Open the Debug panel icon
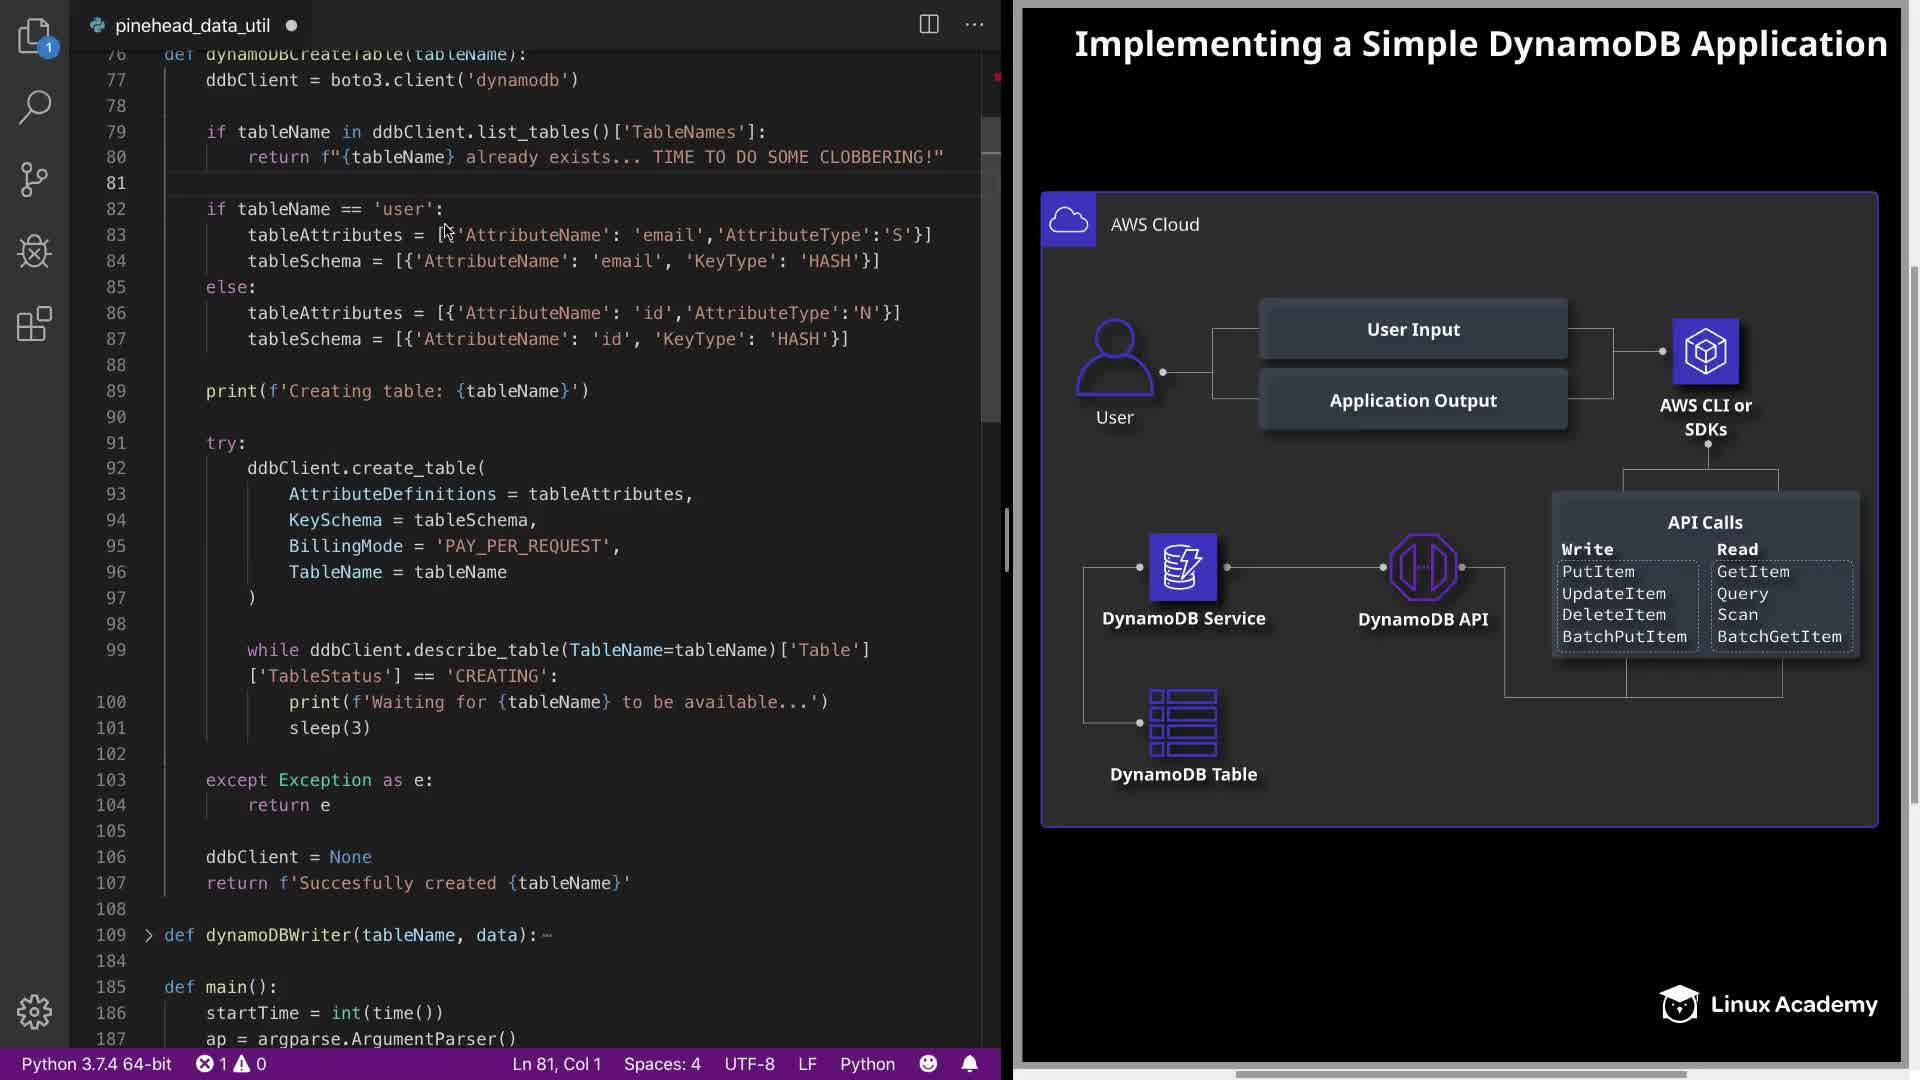Viewport: 1920px width, 1080px height. click(x=35, y=251)
